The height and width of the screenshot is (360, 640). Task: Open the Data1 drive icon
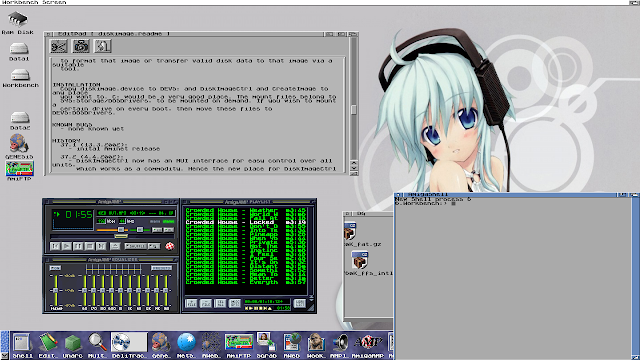pyautogui.click(x=19, y=49)
